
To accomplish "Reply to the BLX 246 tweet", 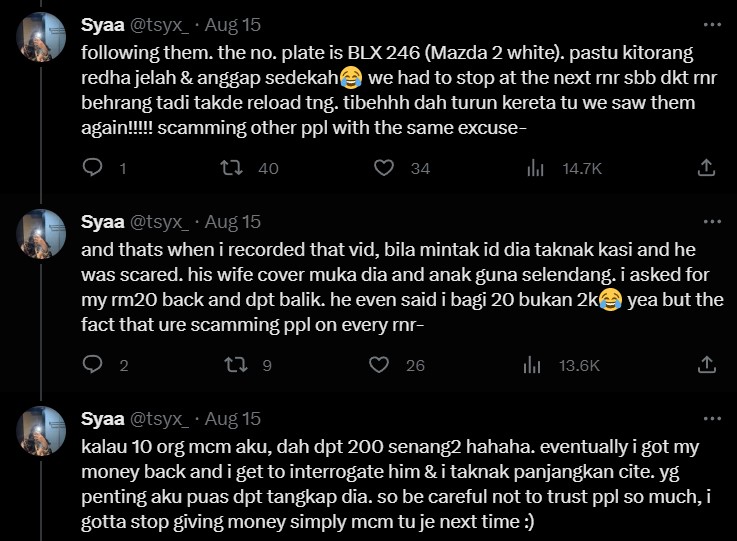I will pyautogui.click(x=92, y=168).
